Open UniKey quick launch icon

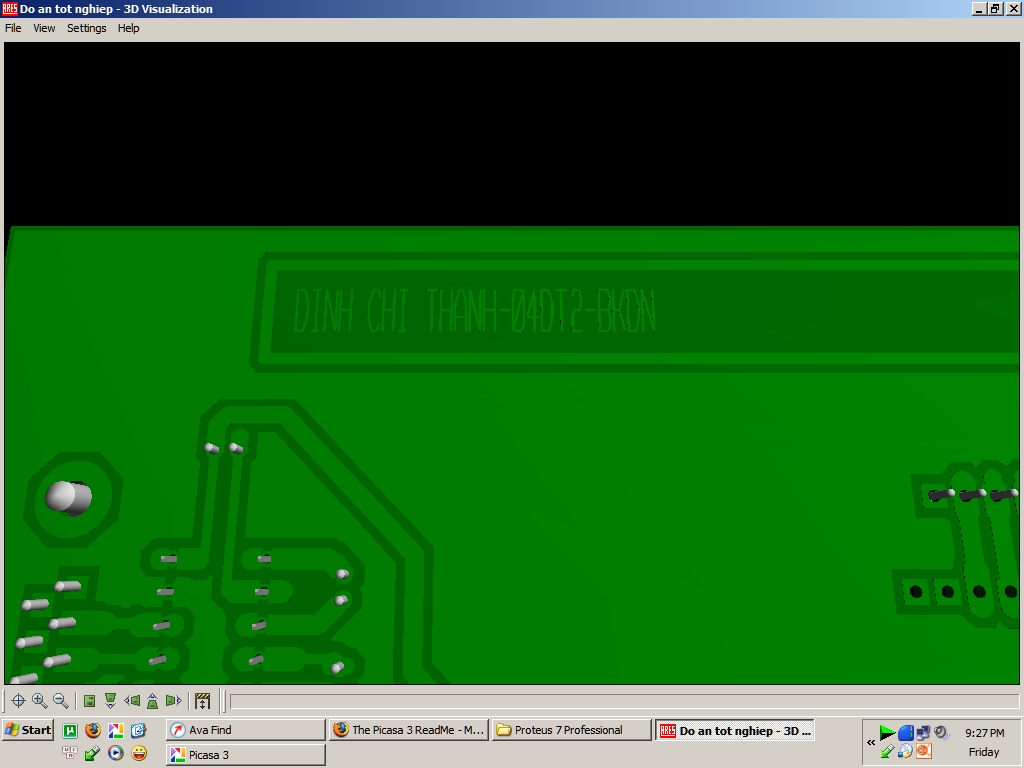[x=70, y=753]
